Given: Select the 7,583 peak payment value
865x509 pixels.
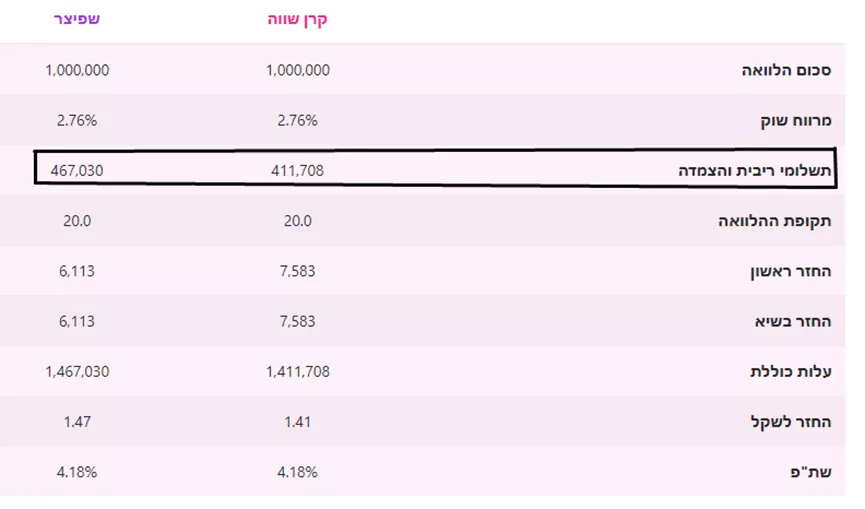Looking at the screenshot, I should point(297,322).
